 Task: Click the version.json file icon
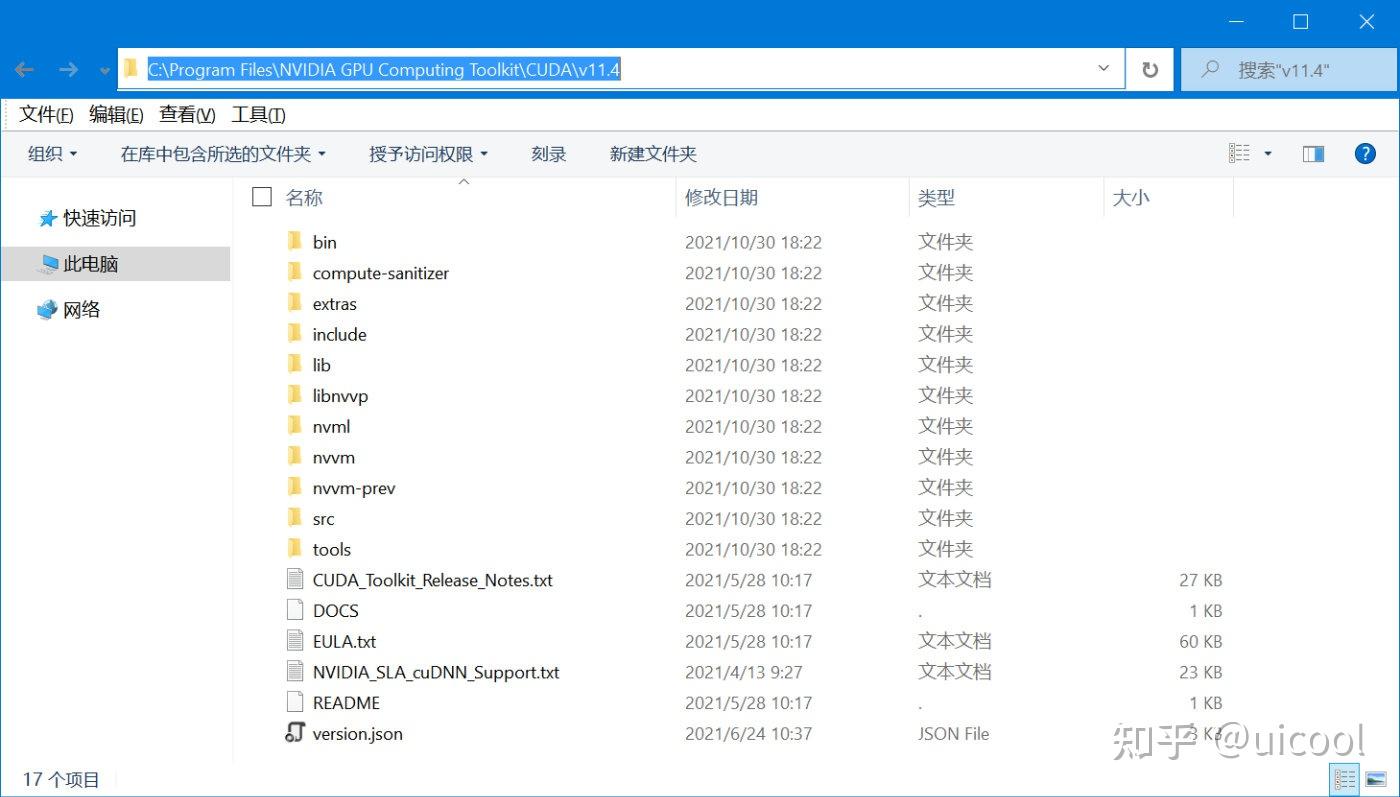pos(294,733)
